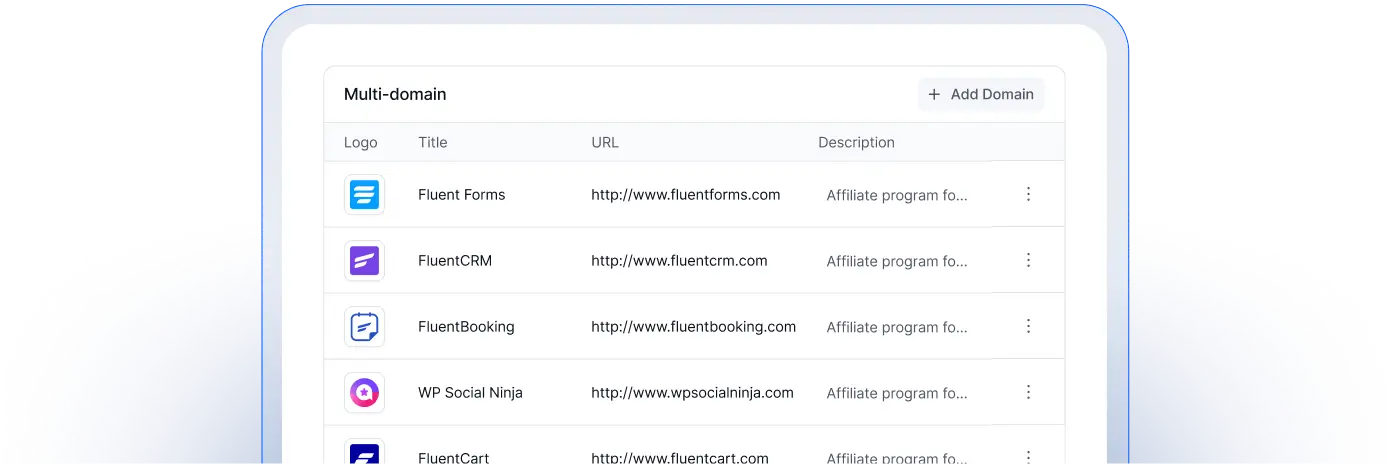Click the http://www.fluentforms.com URL
The height and width of the screenshot is (464, 1388).
click(686, 194)
